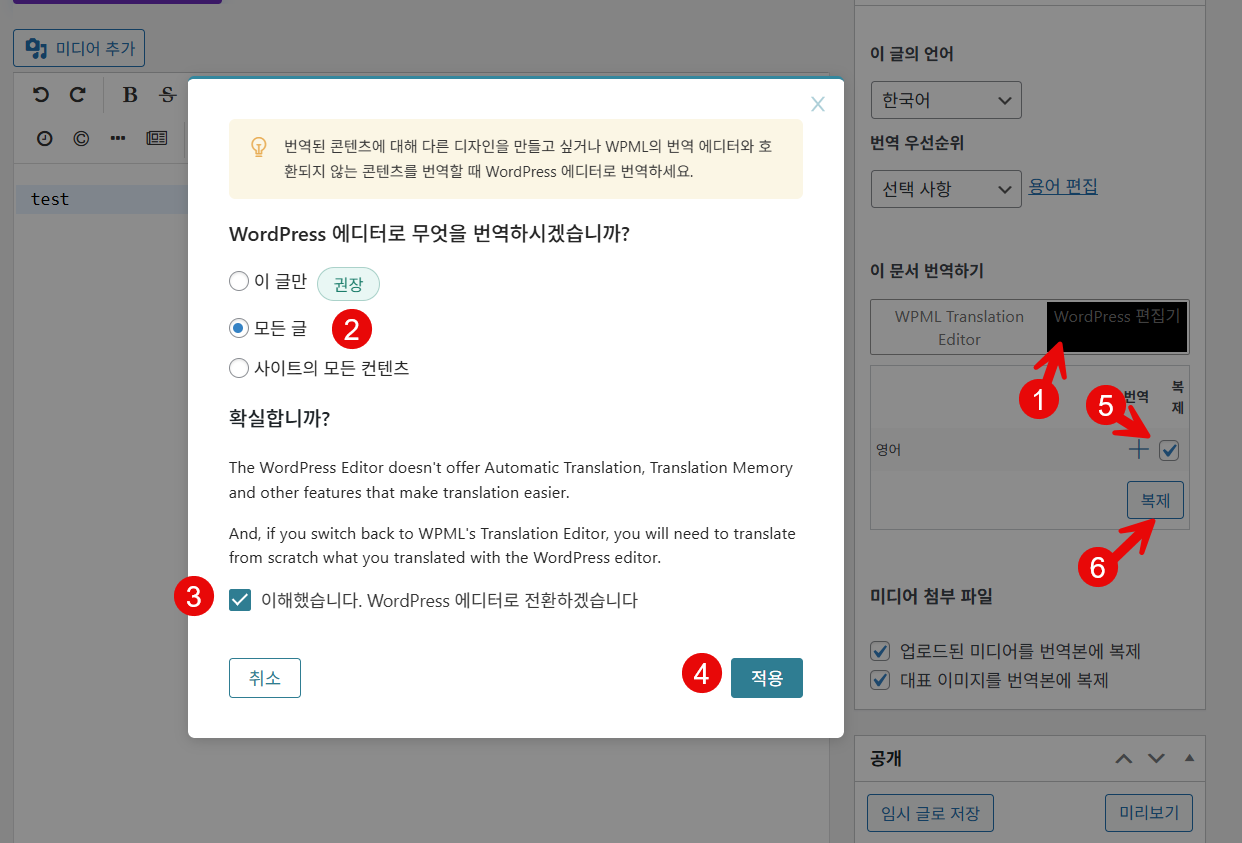This screenshot has height=843, width=1242.
Task: Select 사이트의 모든 컨텐츠 radio option
Action: 238,368
